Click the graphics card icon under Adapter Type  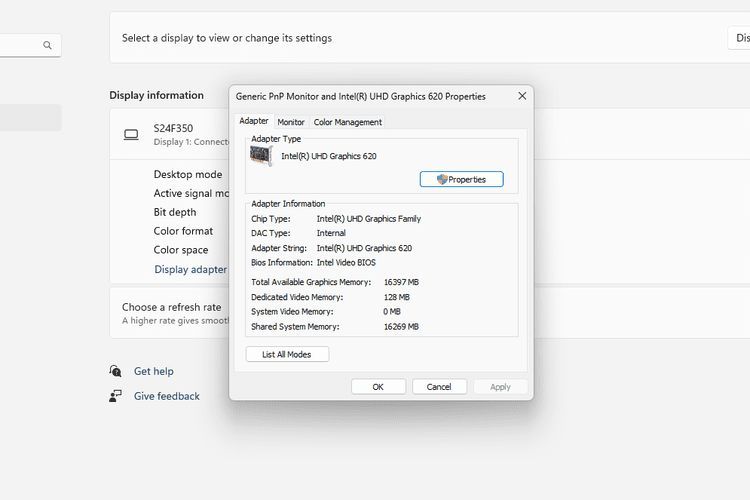coord(261,155)
